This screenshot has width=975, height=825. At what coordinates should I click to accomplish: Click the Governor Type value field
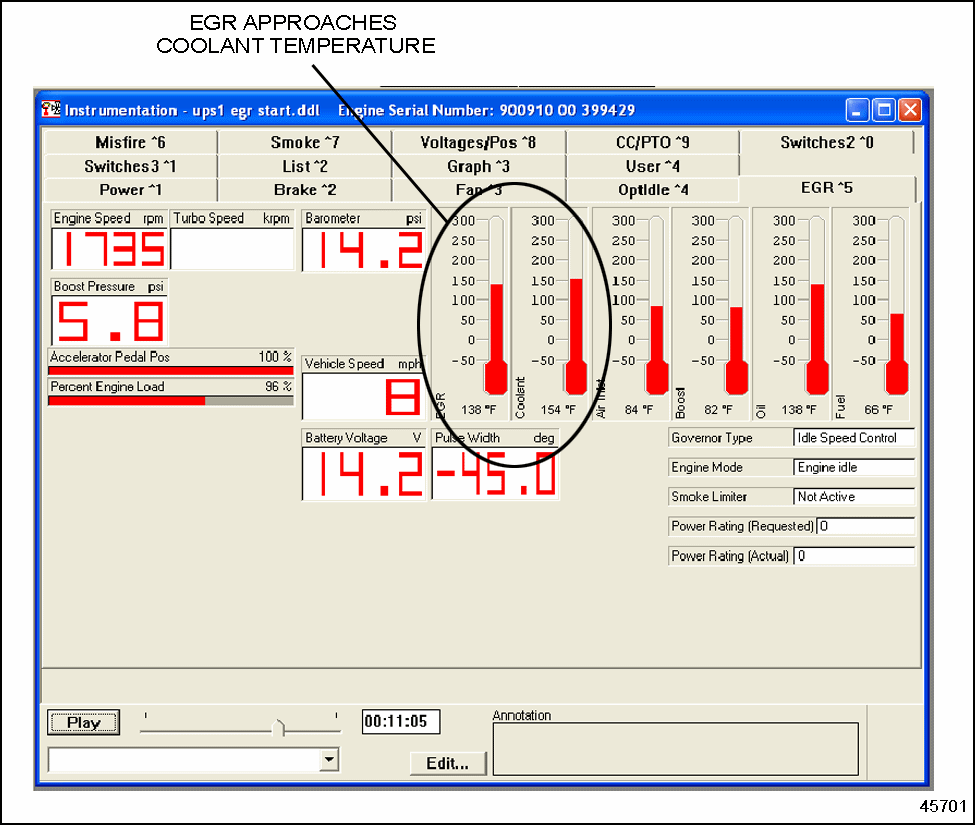tap(853, 438)
